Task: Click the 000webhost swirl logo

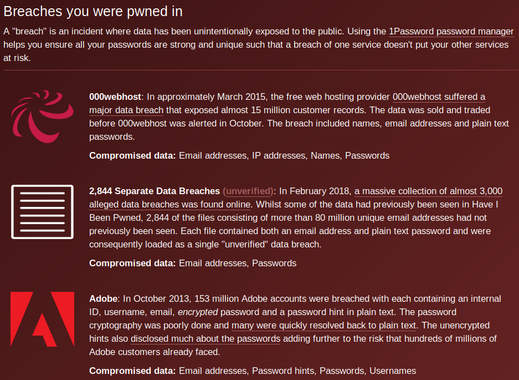Action: click(x=42, y=116)
